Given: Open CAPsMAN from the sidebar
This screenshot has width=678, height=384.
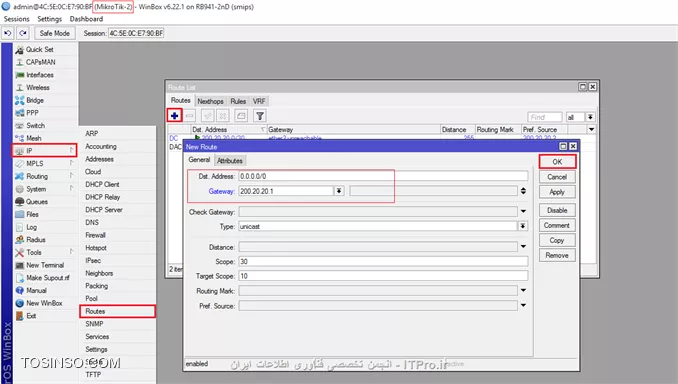Looking at the screenshot, I should point(45,62).
